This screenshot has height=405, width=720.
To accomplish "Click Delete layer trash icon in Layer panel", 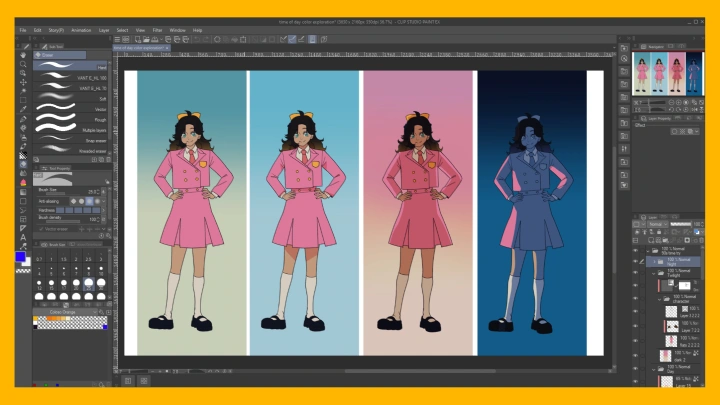I will tap(701, 241).
